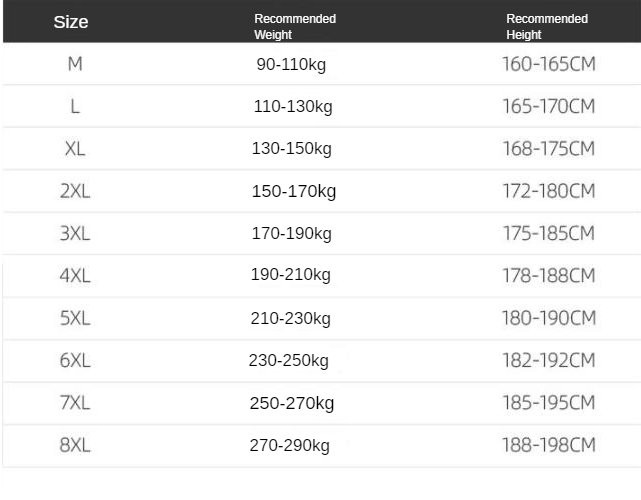Select the XL size cell

point(75,149)
